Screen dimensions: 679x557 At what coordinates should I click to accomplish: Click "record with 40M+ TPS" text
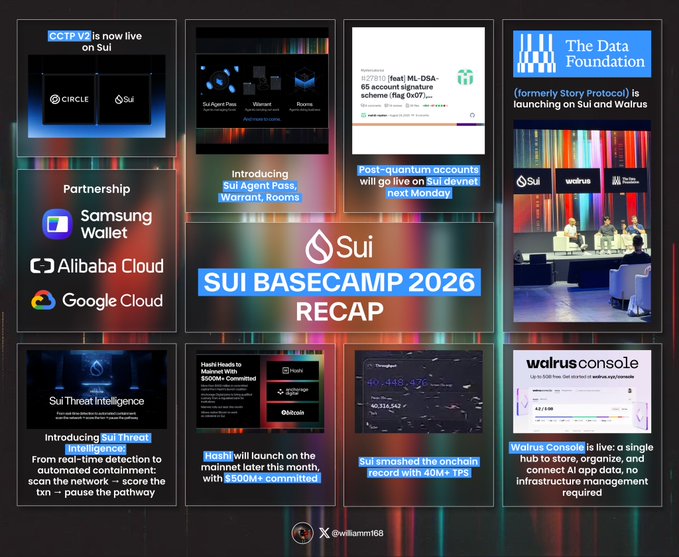tap(418, 473)
